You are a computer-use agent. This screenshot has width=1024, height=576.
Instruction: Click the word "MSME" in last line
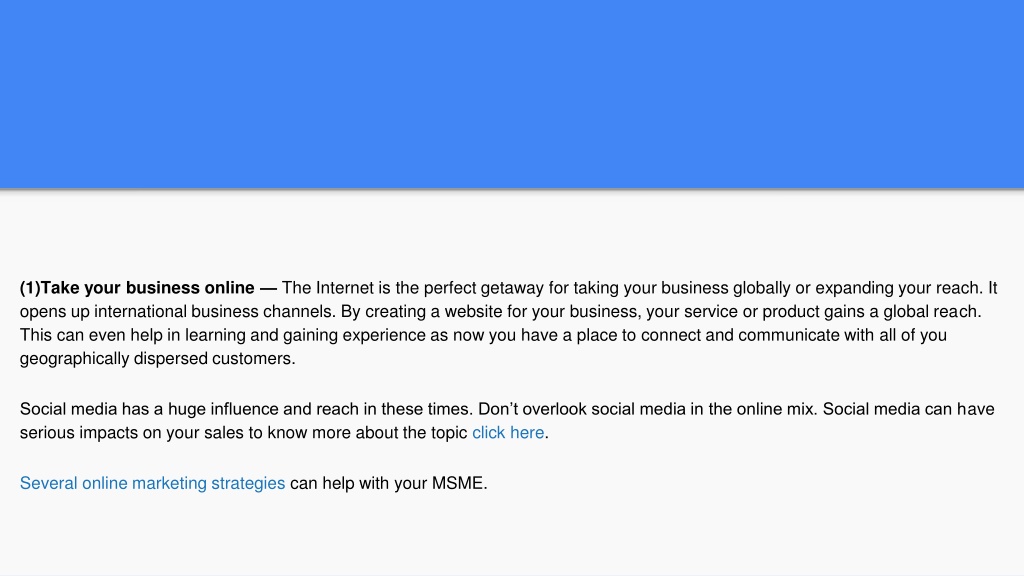pos(459,483)
